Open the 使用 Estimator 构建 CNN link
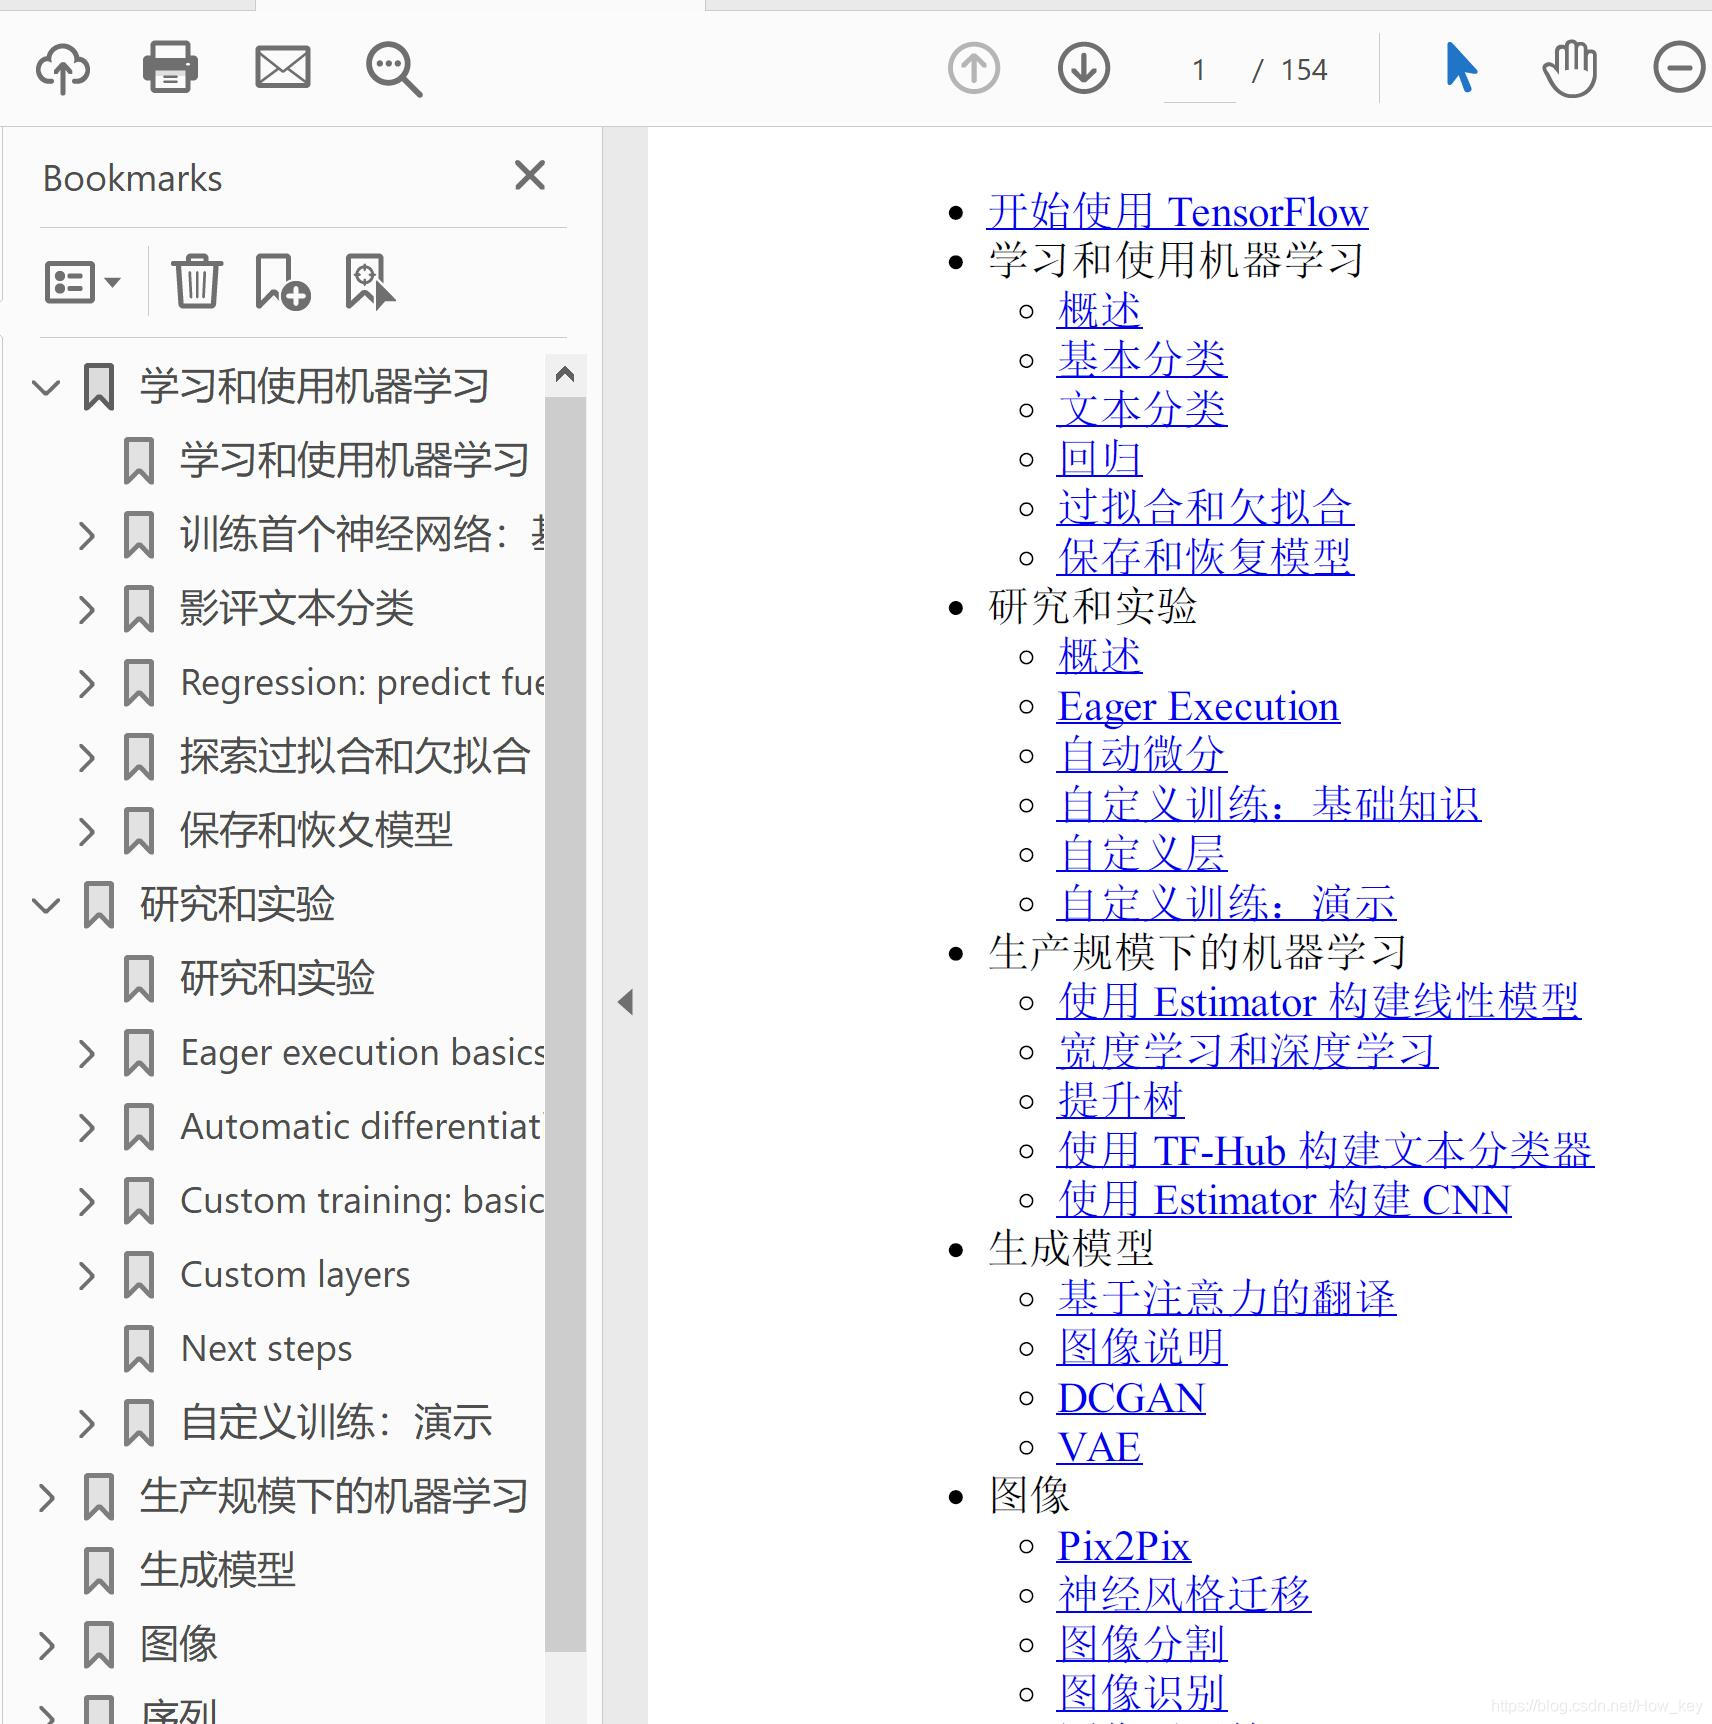The image size is (1712, 1724). pos(1284,1200)
